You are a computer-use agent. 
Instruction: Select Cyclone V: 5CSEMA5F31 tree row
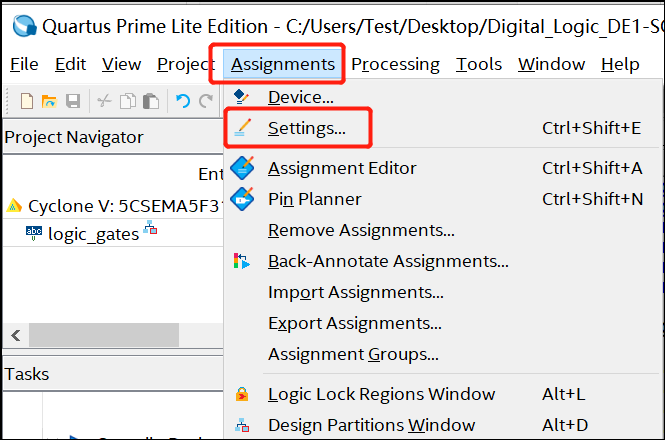point(113,206)
